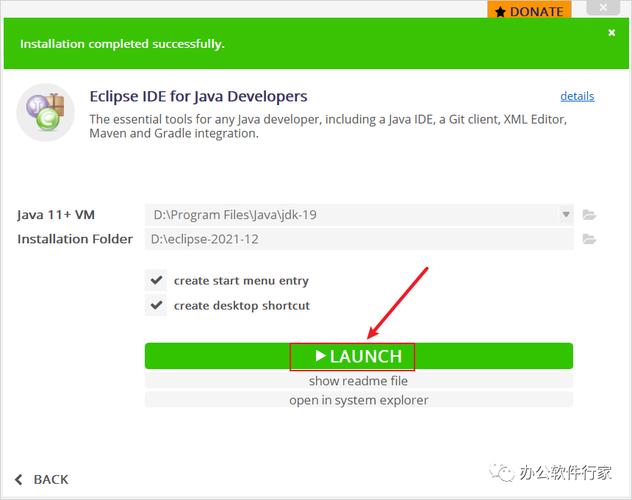Click the Installation Folder path field
The height and width of the screenshot is (500, 632).
[359, 239]
